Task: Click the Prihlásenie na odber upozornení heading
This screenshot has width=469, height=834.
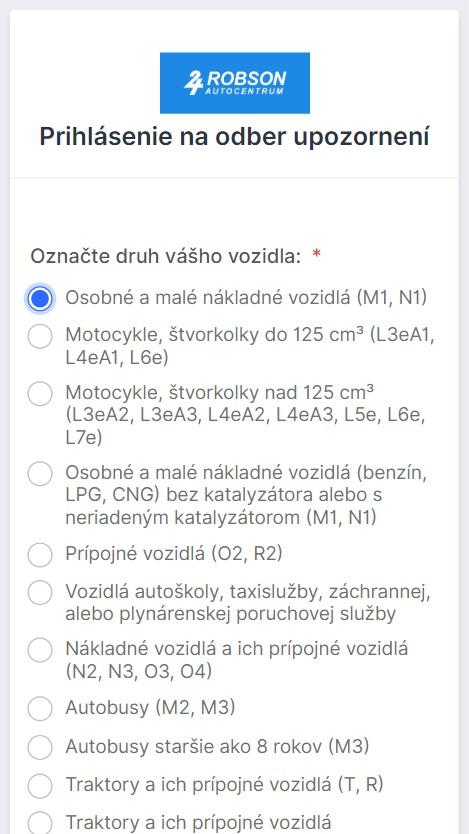Action: (234, 137)
